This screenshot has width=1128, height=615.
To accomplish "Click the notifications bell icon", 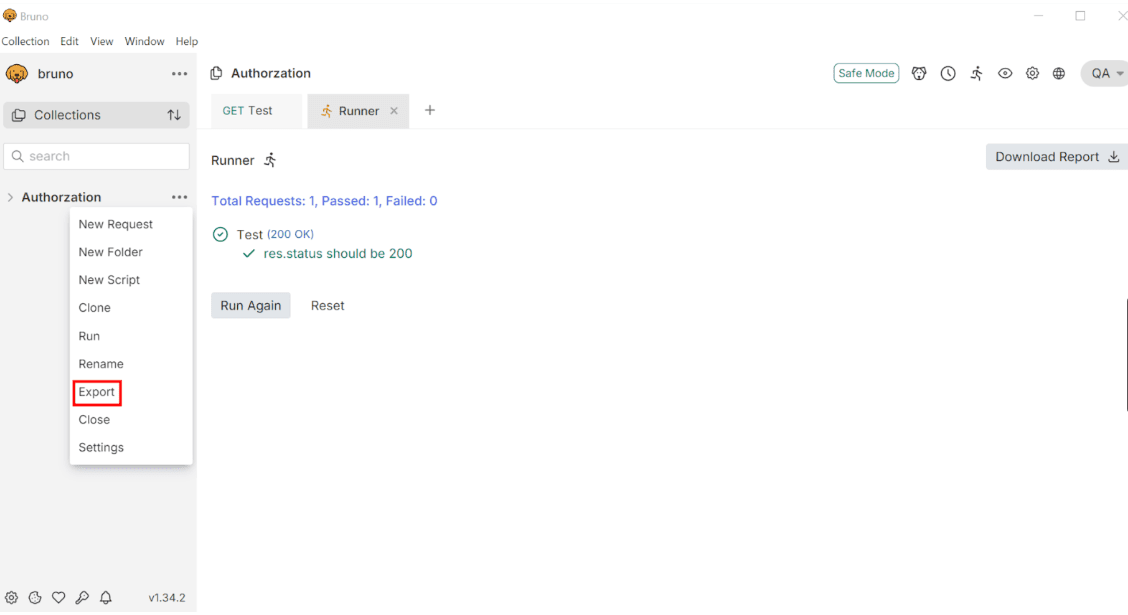I will click(106, 598).
